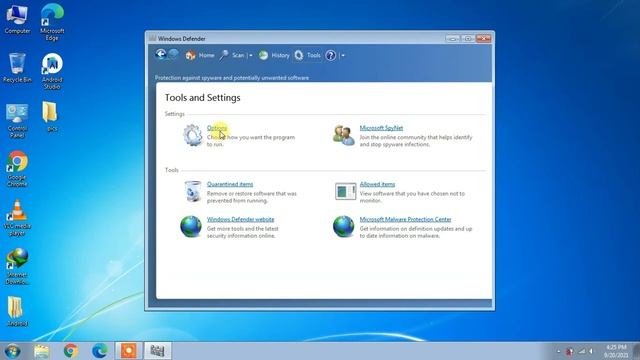The height and width of the screenshot is (360, 640).
Task: Select the Control Panel desktop icon
Action: (x=17, y=121)
